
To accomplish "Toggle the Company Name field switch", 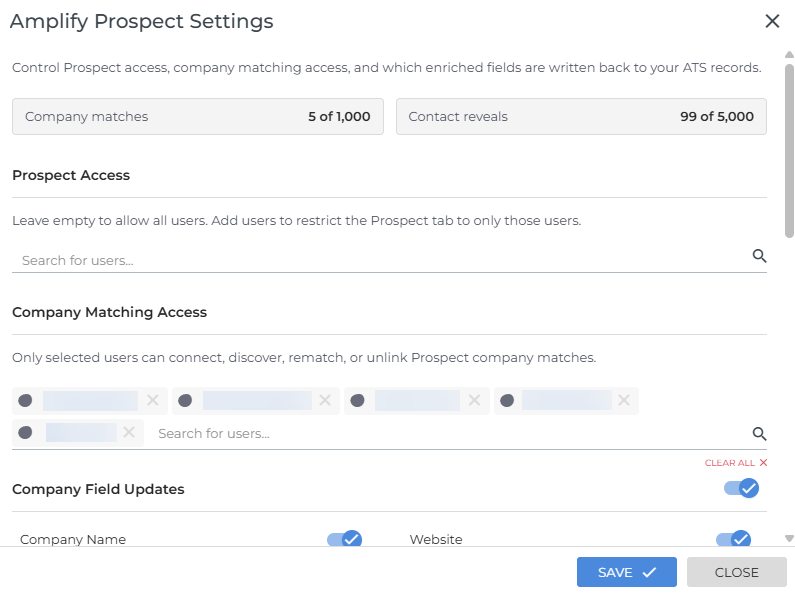I will click(x=345, y=539).
